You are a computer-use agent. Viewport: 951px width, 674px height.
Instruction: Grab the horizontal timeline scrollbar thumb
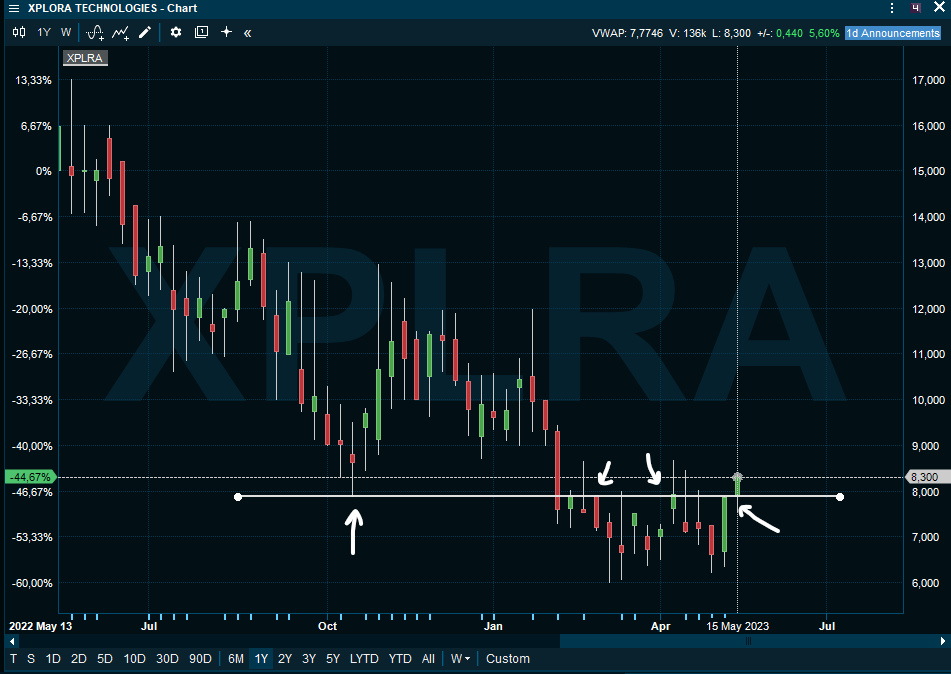(x=748, y=641)
